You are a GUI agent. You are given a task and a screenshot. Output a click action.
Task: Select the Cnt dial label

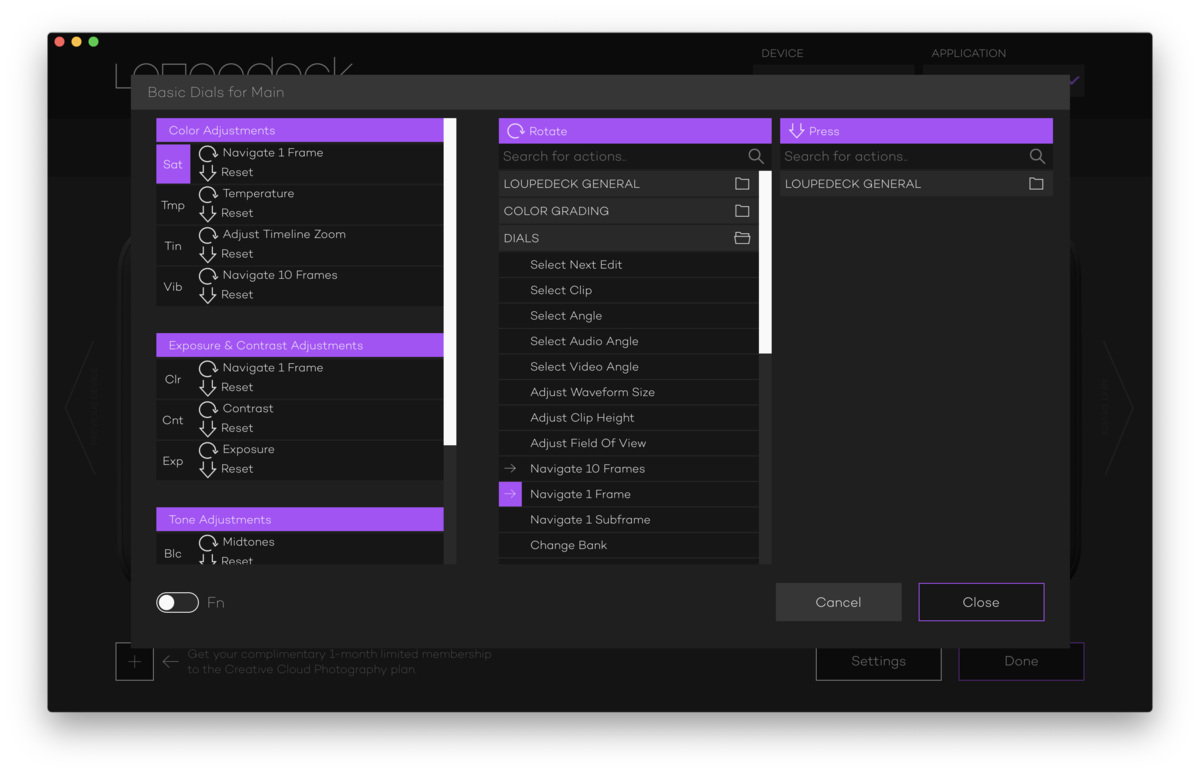click(x=173, y=420)
